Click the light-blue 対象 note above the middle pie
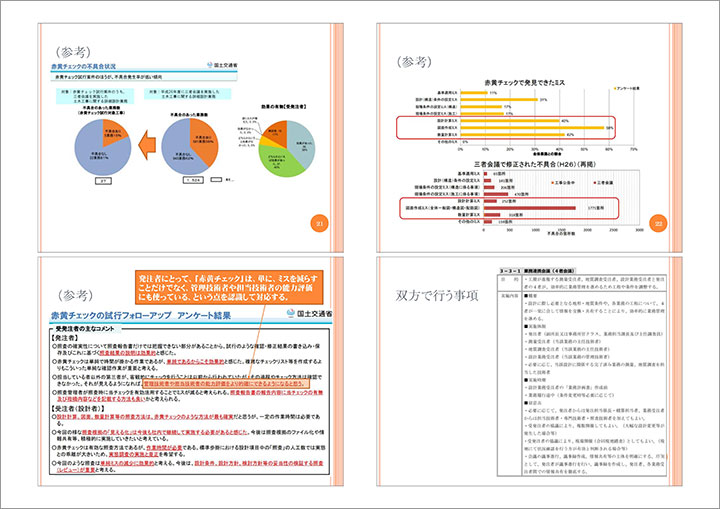 point(187,94)
